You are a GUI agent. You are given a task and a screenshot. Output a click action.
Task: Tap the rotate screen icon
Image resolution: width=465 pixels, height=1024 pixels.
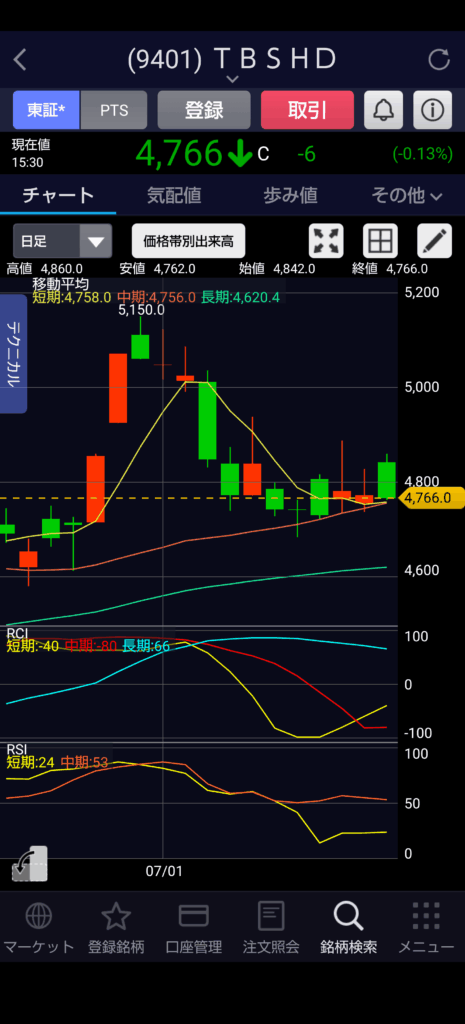tap(29, 864)
